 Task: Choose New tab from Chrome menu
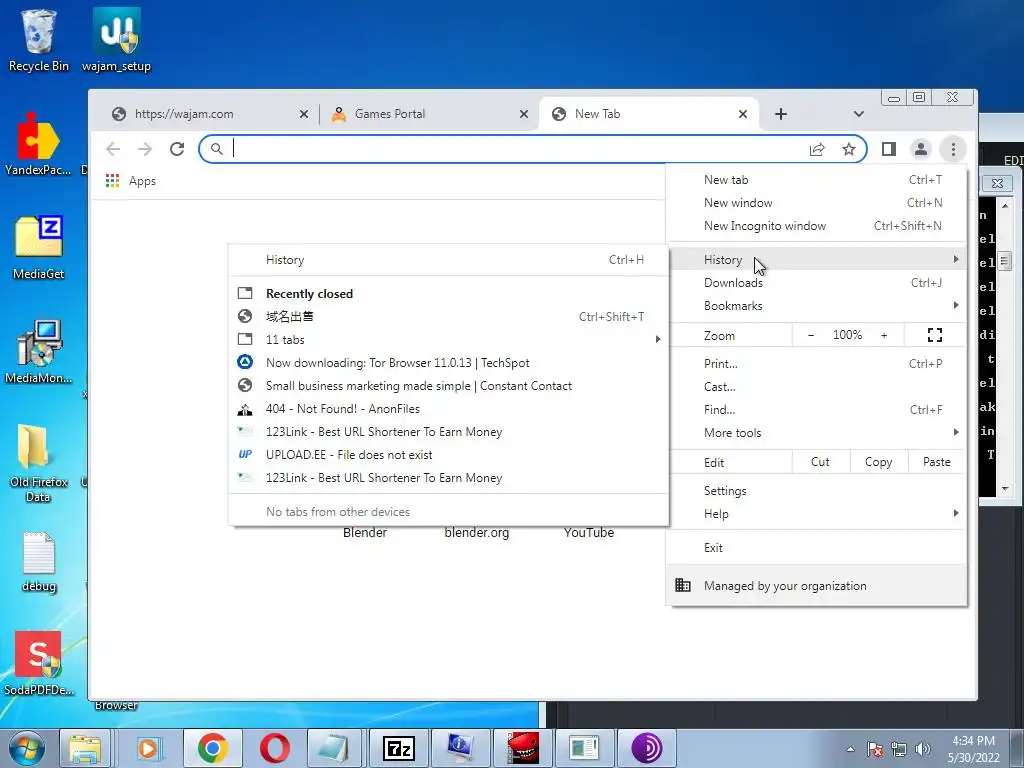(816, 180)
